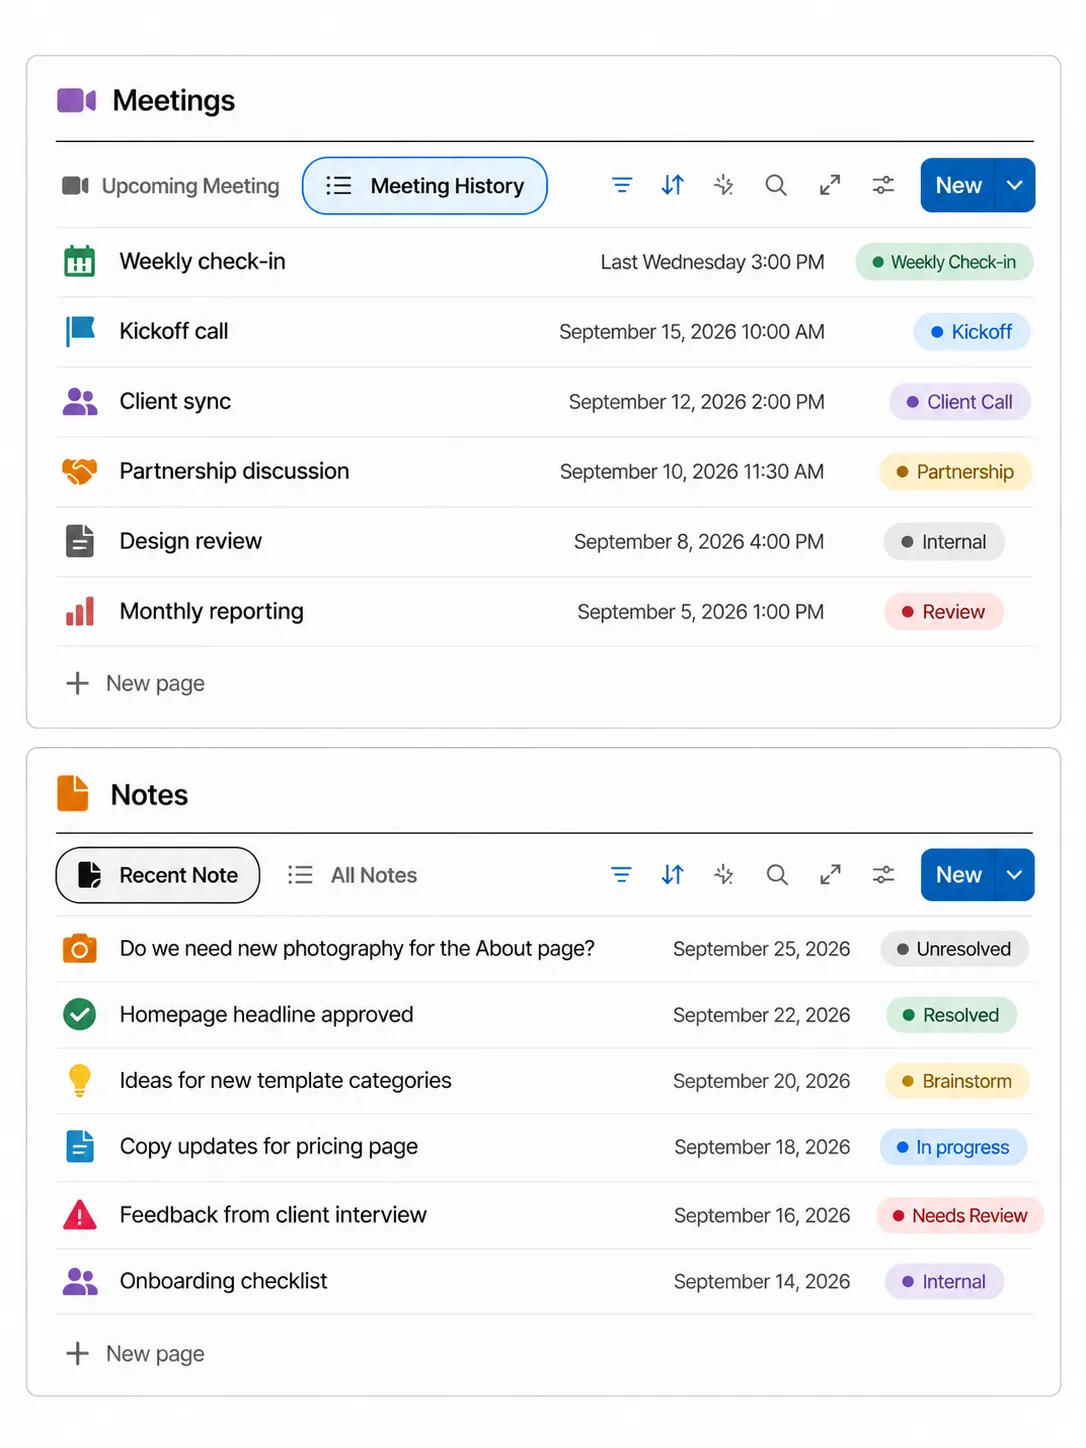Click the New button in Meetings
This screenshot has width=1086, height=1448.
pyautogui.click(x=958, y=185)
